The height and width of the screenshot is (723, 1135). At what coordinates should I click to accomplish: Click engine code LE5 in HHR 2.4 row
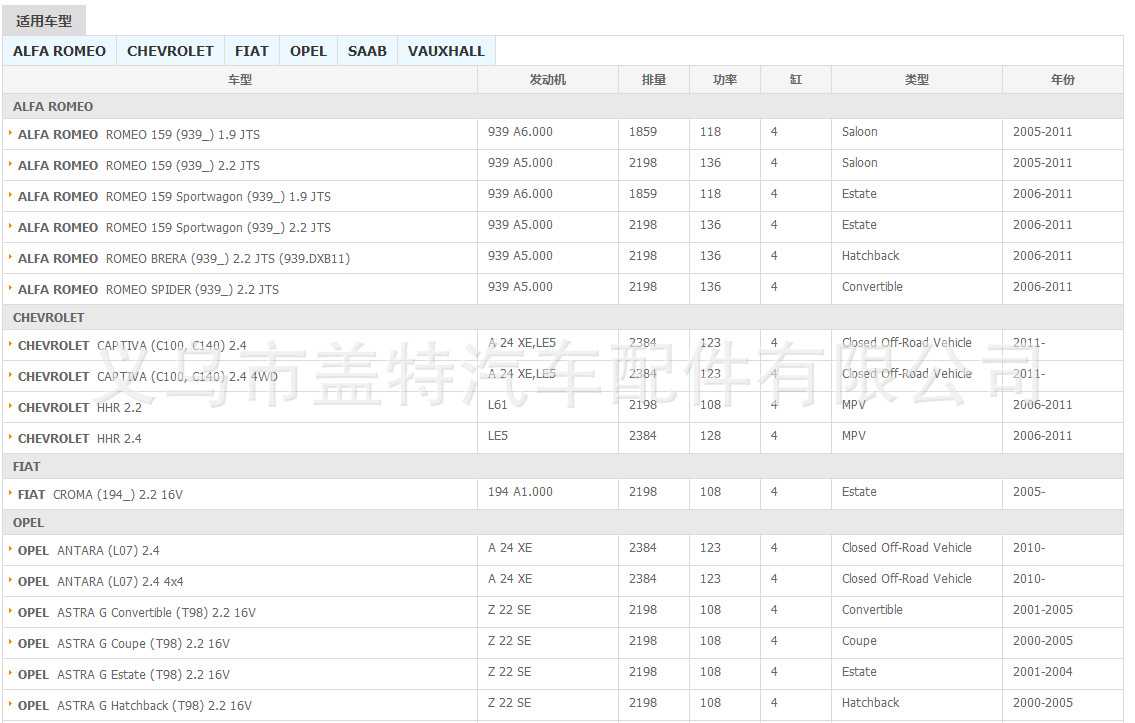coord(498,436)
